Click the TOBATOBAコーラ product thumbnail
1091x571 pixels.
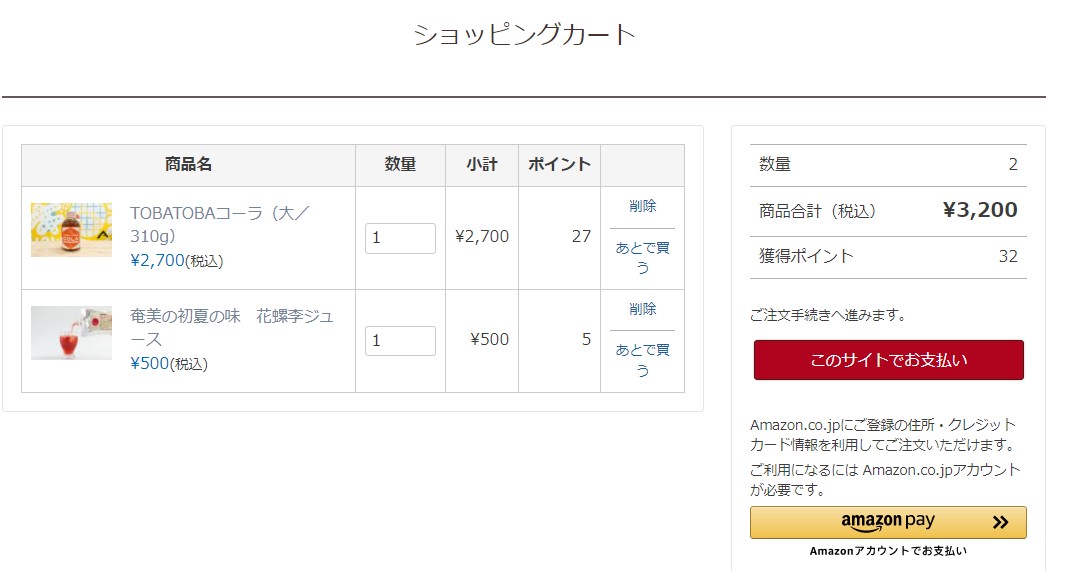71,230
